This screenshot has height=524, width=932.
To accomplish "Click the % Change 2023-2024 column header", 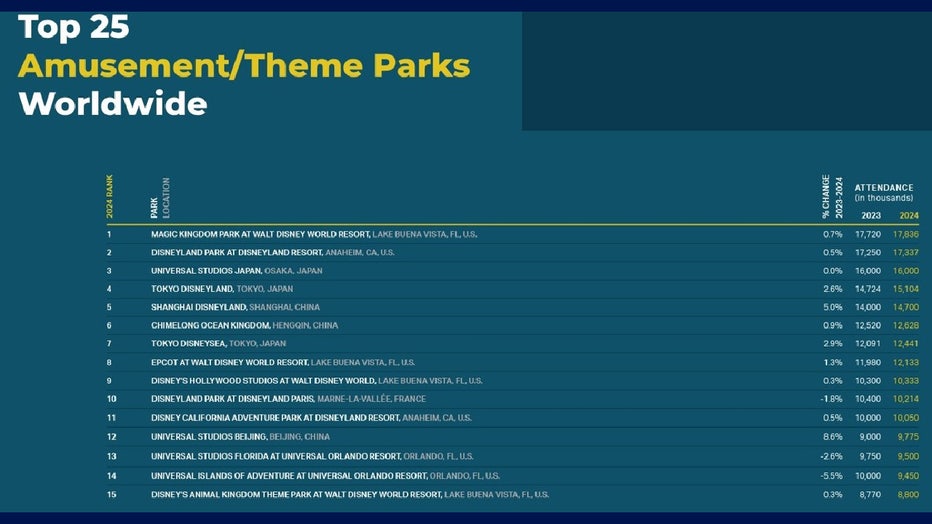I will pyautogui.click(x=831, y=197).
